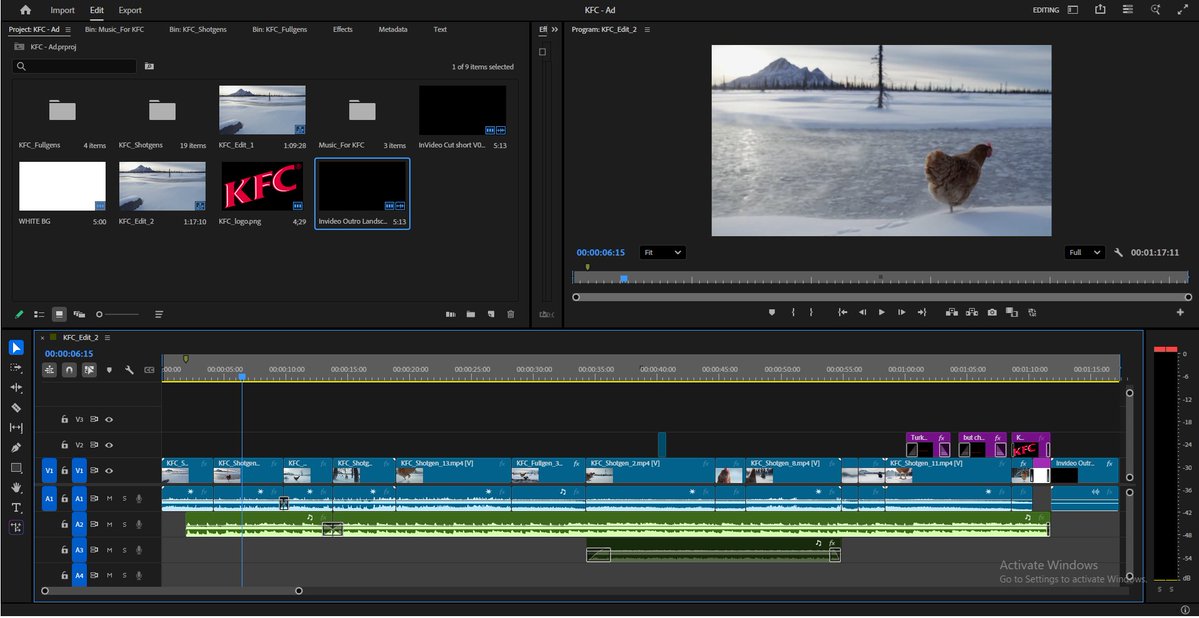
Task: Toggle A3 track targeting button
Action: (80, 550)
